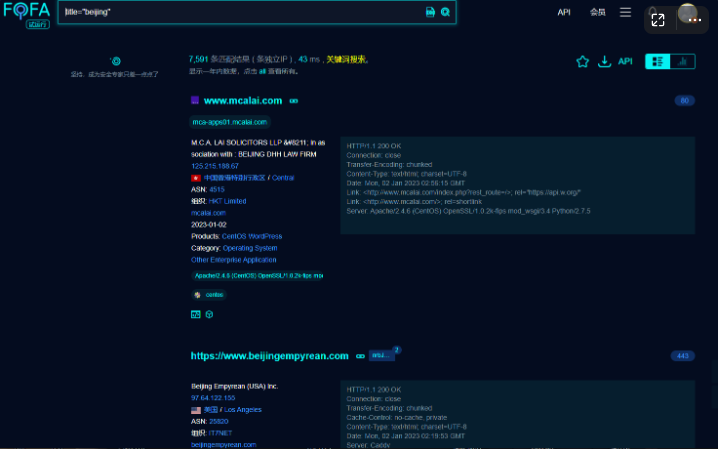This screenshot has height=449, width=718.
Task: Click the port 443 badge
Action: point(682,356)
